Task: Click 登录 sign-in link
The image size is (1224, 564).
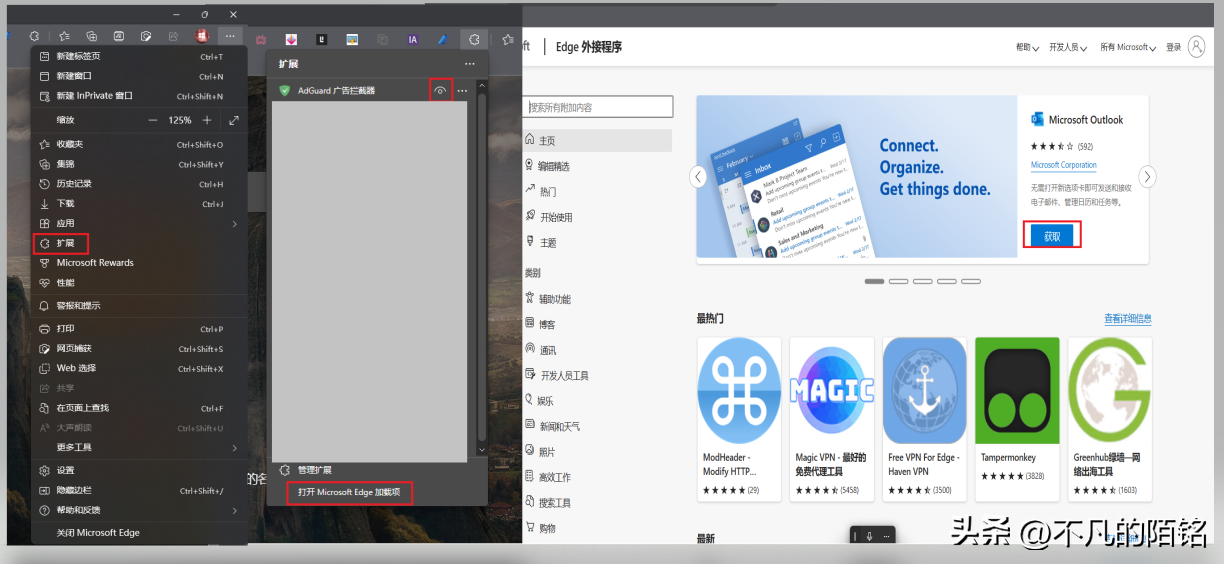Action: (1173, 47)
